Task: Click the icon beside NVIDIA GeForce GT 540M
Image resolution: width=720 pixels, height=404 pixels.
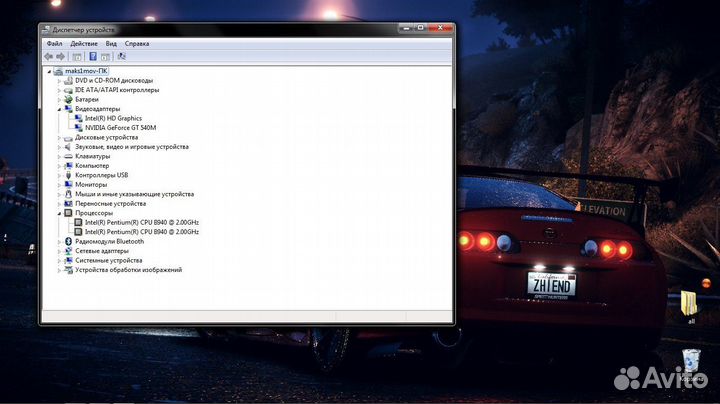Action: (79, 128)
